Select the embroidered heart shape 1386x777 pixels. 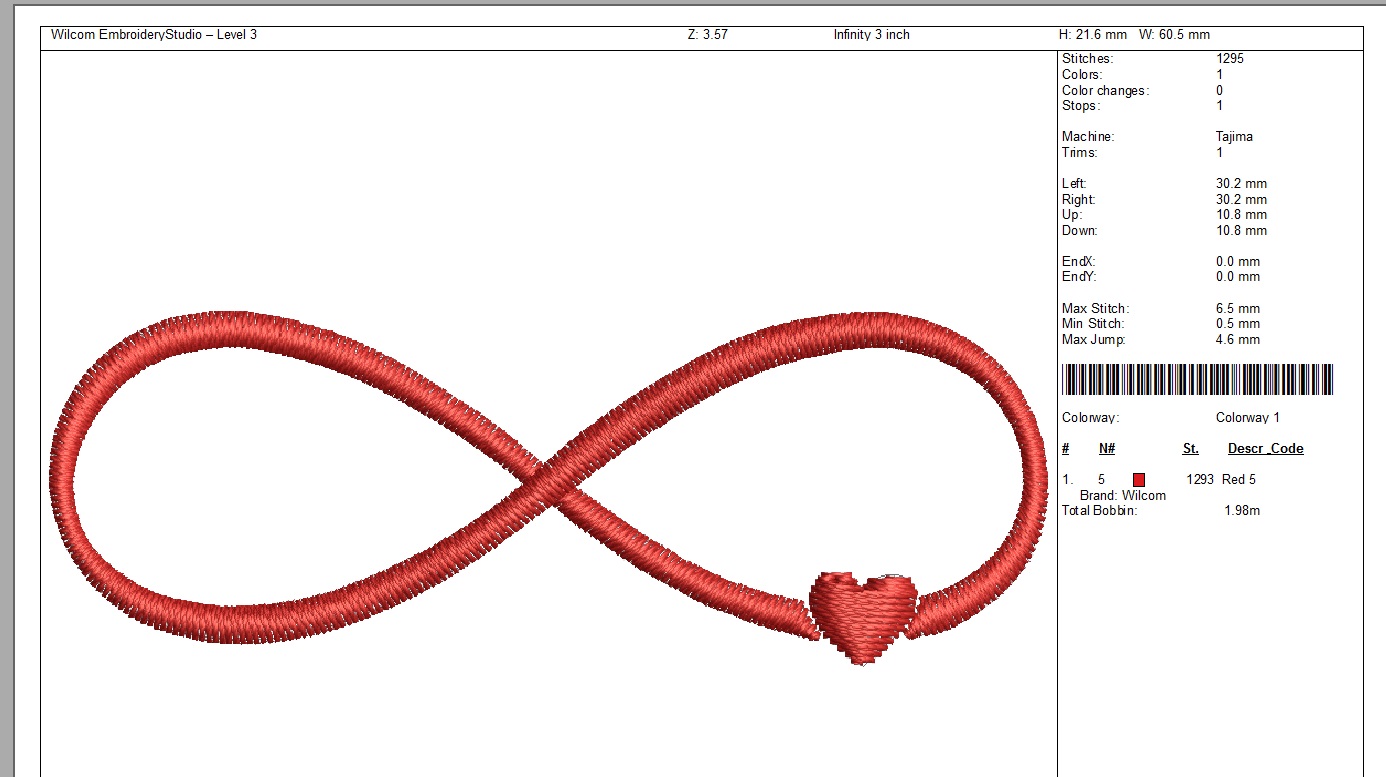pos(862,613)
